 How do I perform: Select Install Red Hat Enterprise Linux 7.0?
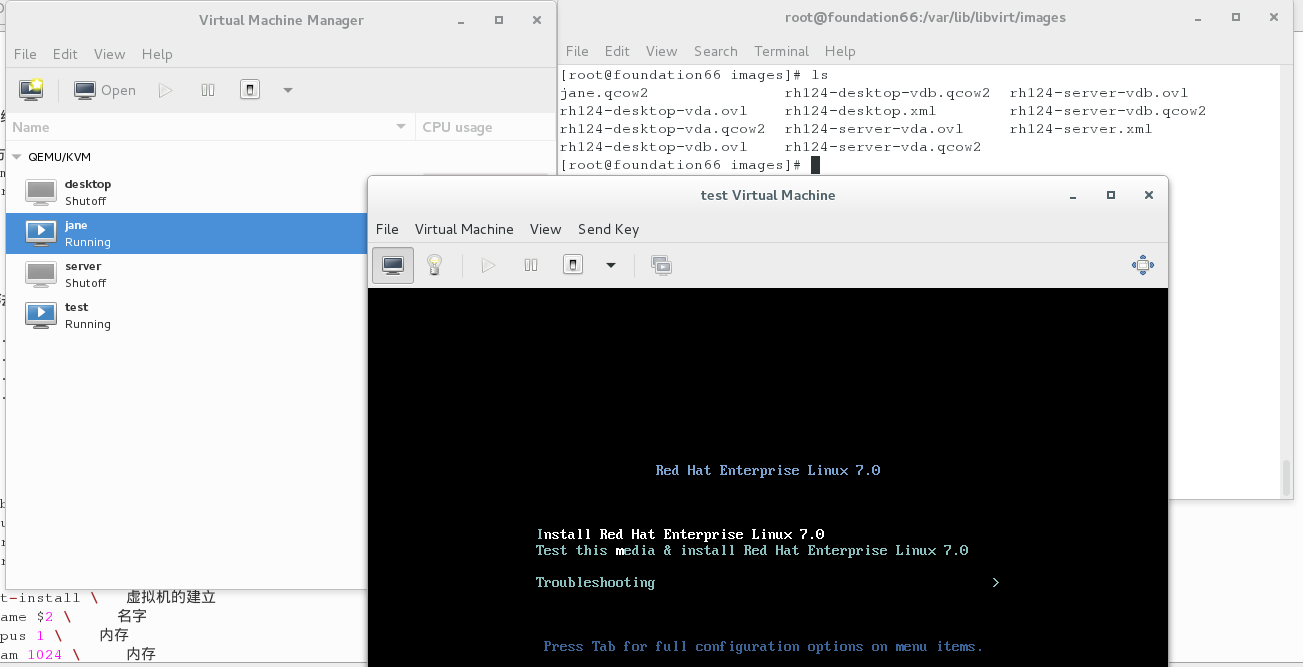click(680, 534)
